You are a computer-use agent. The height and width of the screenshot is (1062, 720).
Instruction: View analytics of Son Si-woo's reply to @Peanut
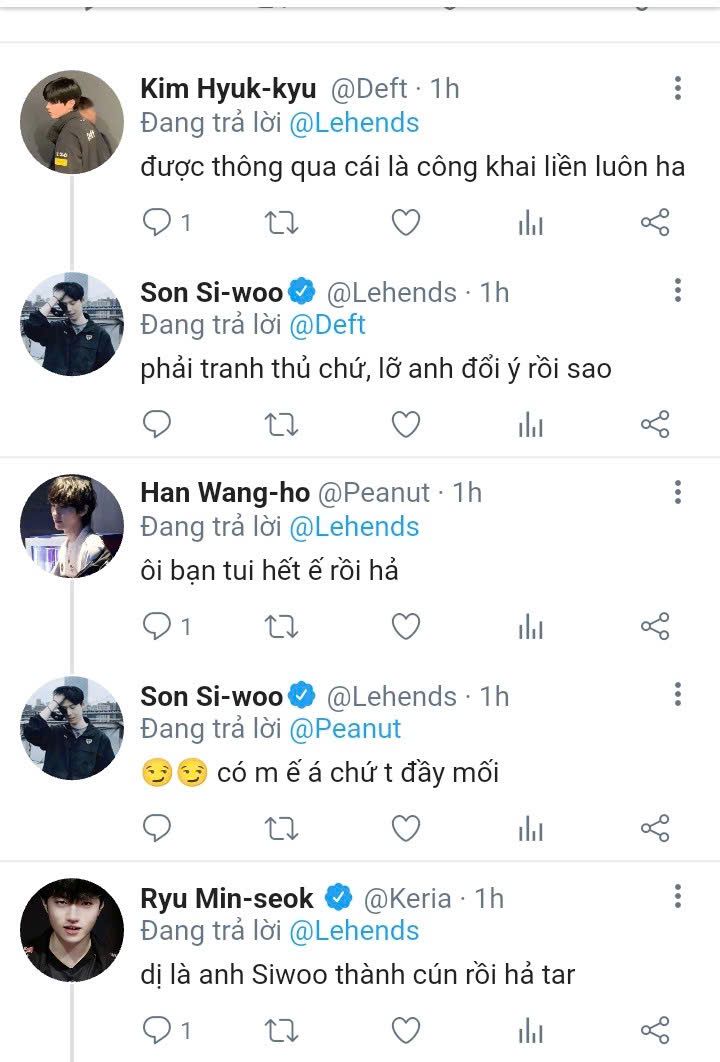pyautogui.click(x=530, y=829)
